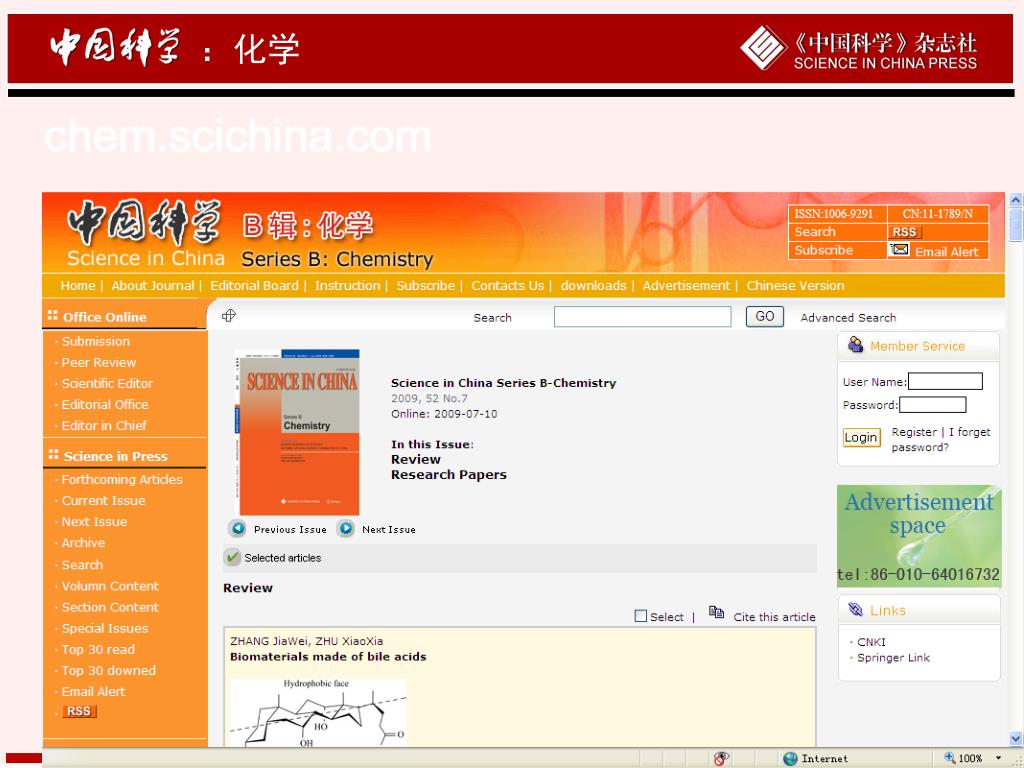The width and height of the screenshot is (1024, 768).
Task: Click the Register link
Action: click(x=914, y=432)
